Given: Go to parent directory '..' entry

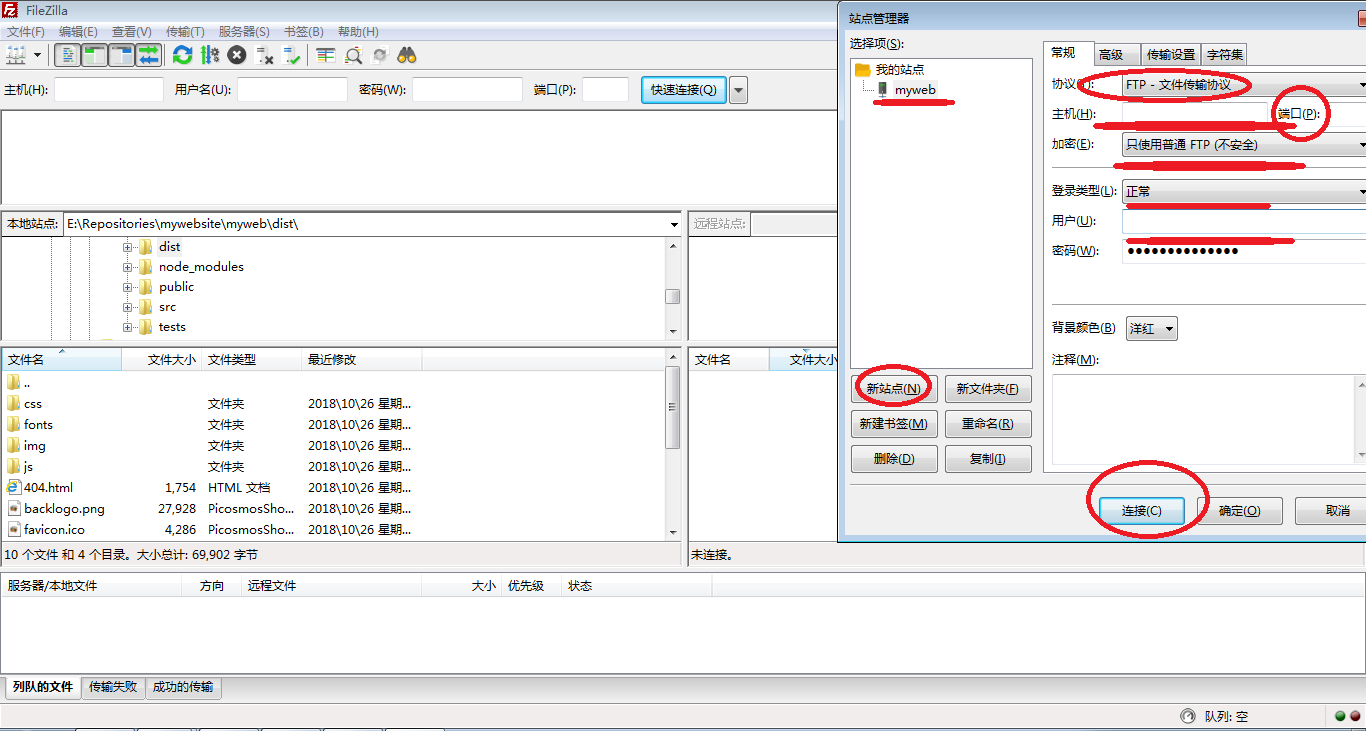Looking at the screenshot, I should point(26,383).
